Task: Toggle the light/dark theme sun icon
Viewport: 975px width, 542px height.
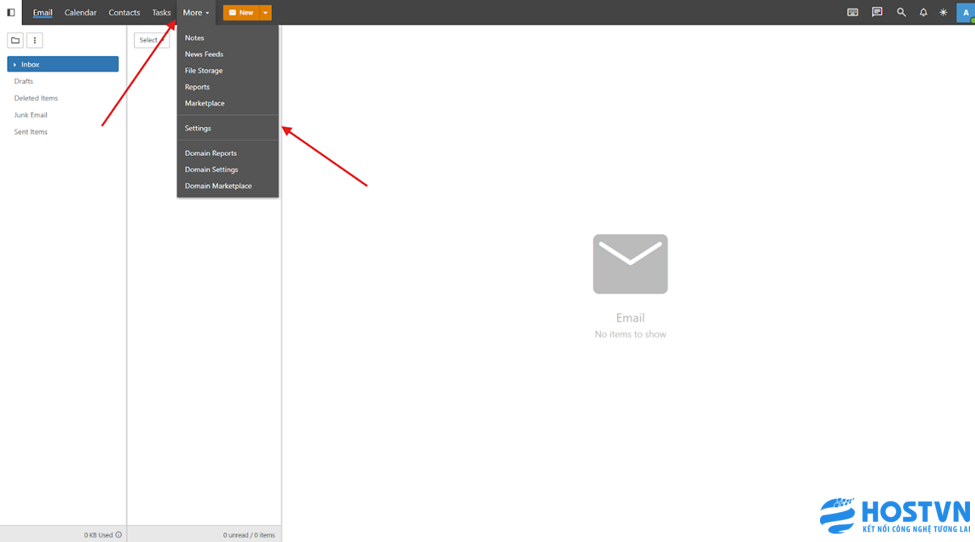Action: pos(943,13)
